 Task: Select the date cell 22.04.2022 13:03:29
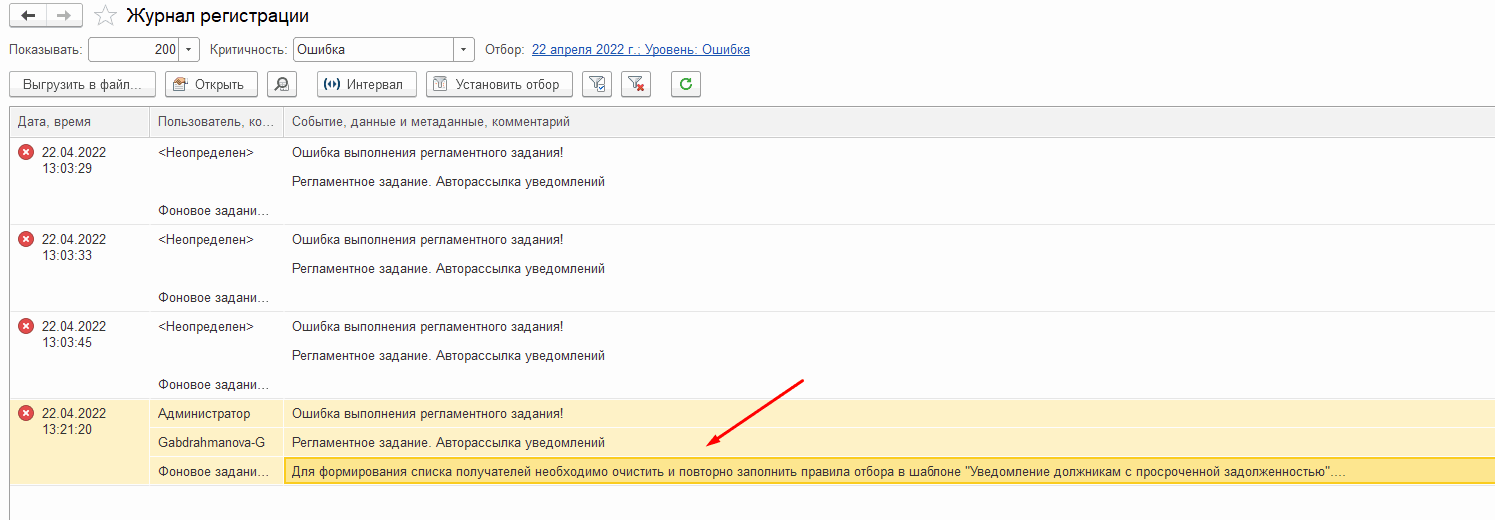pyautogui.click(x=80, y=181)
